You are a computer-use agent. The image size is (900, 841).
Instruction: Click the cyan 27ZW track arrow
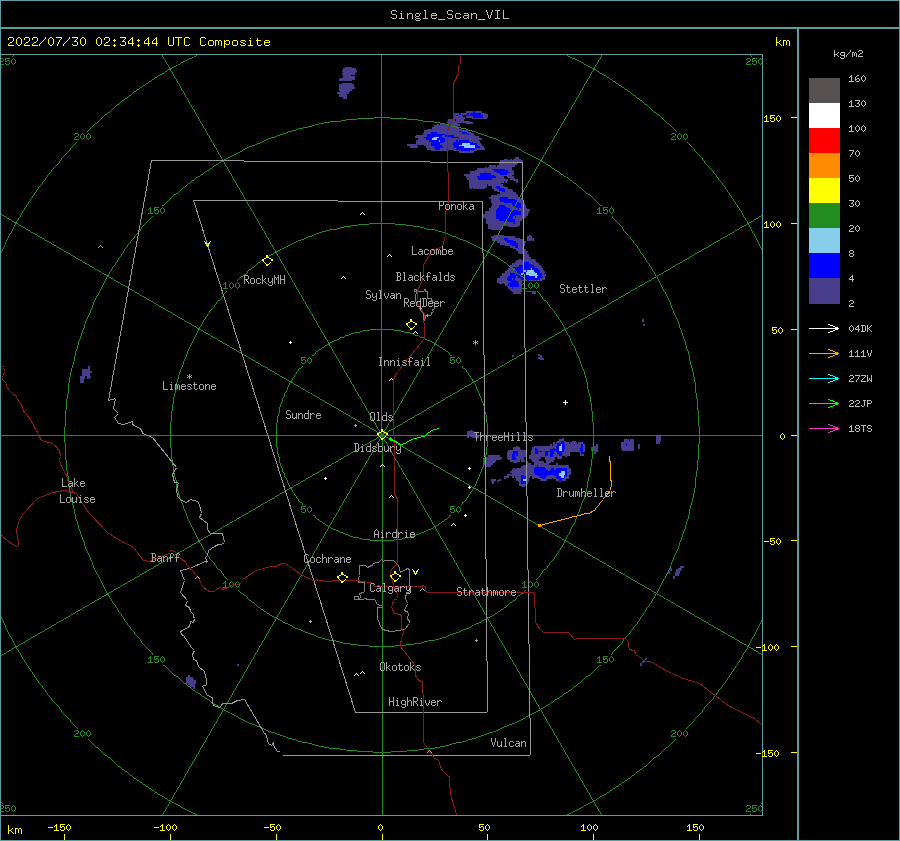click(824, 378)
